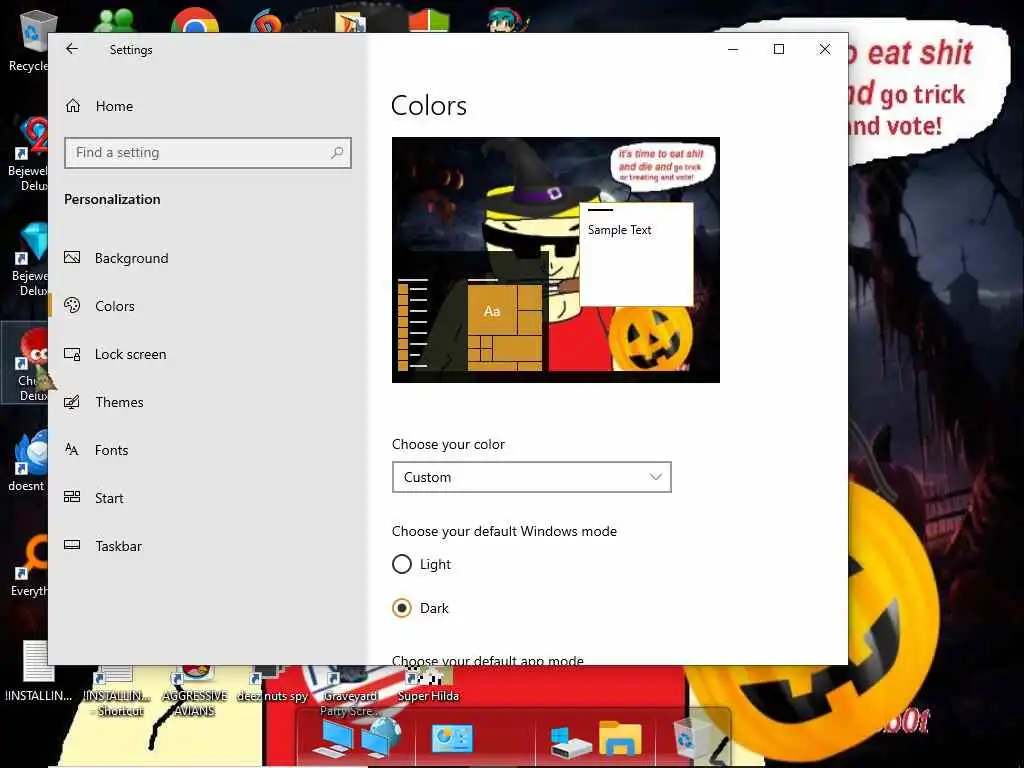Open the Control Panel dock icon
The width and height of the screenshot is (1024, 768).
point(452,739)
